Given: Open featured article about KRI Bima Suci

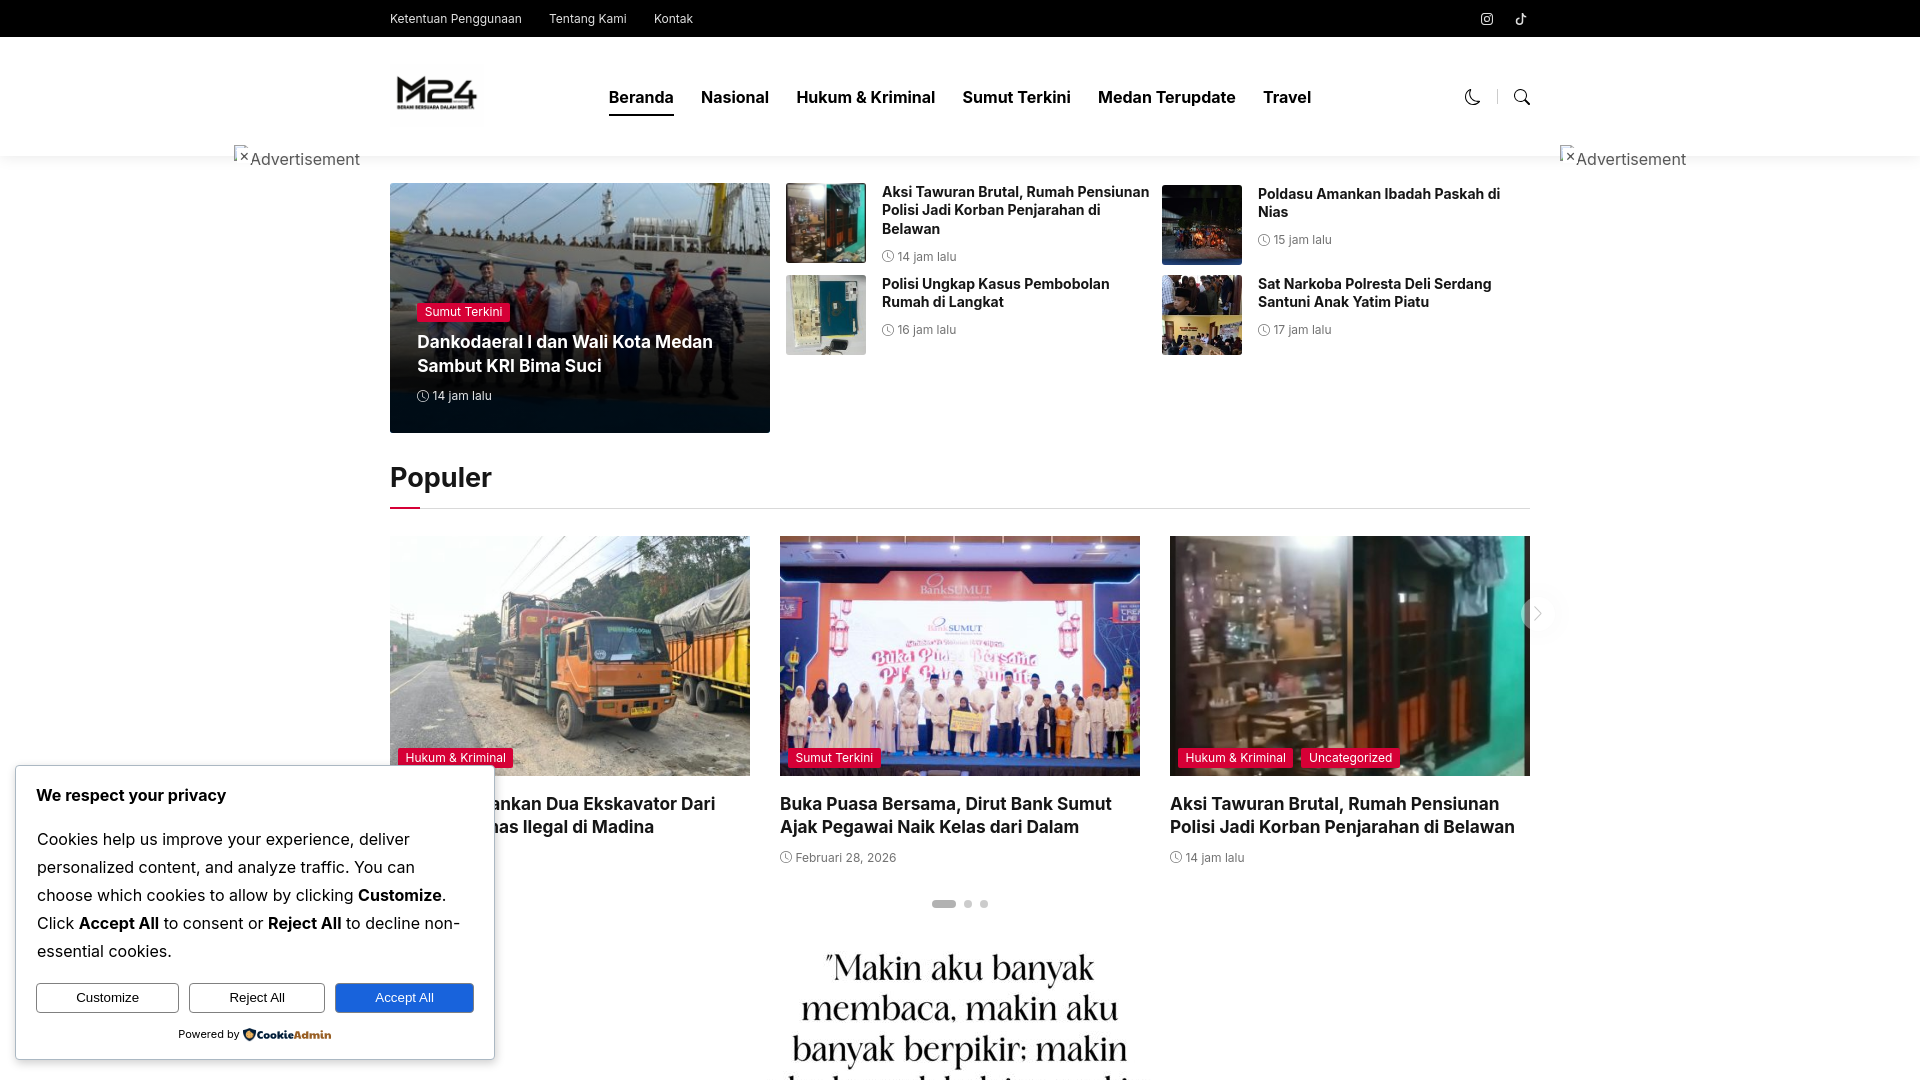Looking at the screenshot, I should coord(565,354).
